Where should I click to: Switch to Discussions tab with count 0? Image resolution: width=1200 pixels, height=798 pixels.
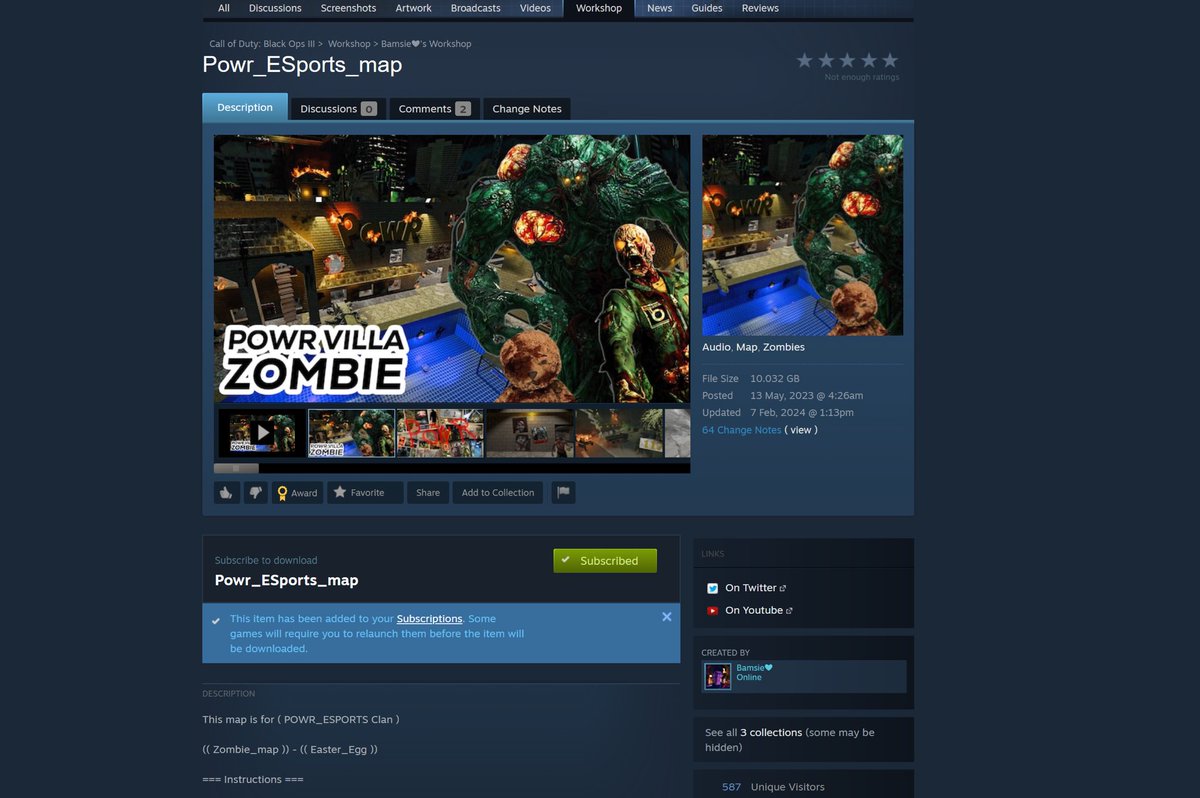pos(338,108)
